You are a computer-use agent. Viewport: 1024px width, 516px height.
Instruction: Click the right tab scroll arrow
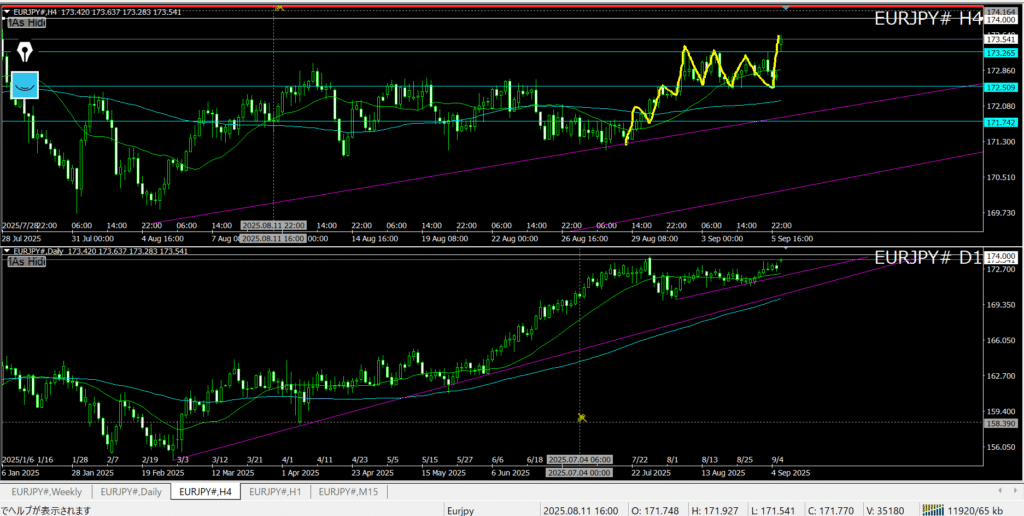(1016, 490)
